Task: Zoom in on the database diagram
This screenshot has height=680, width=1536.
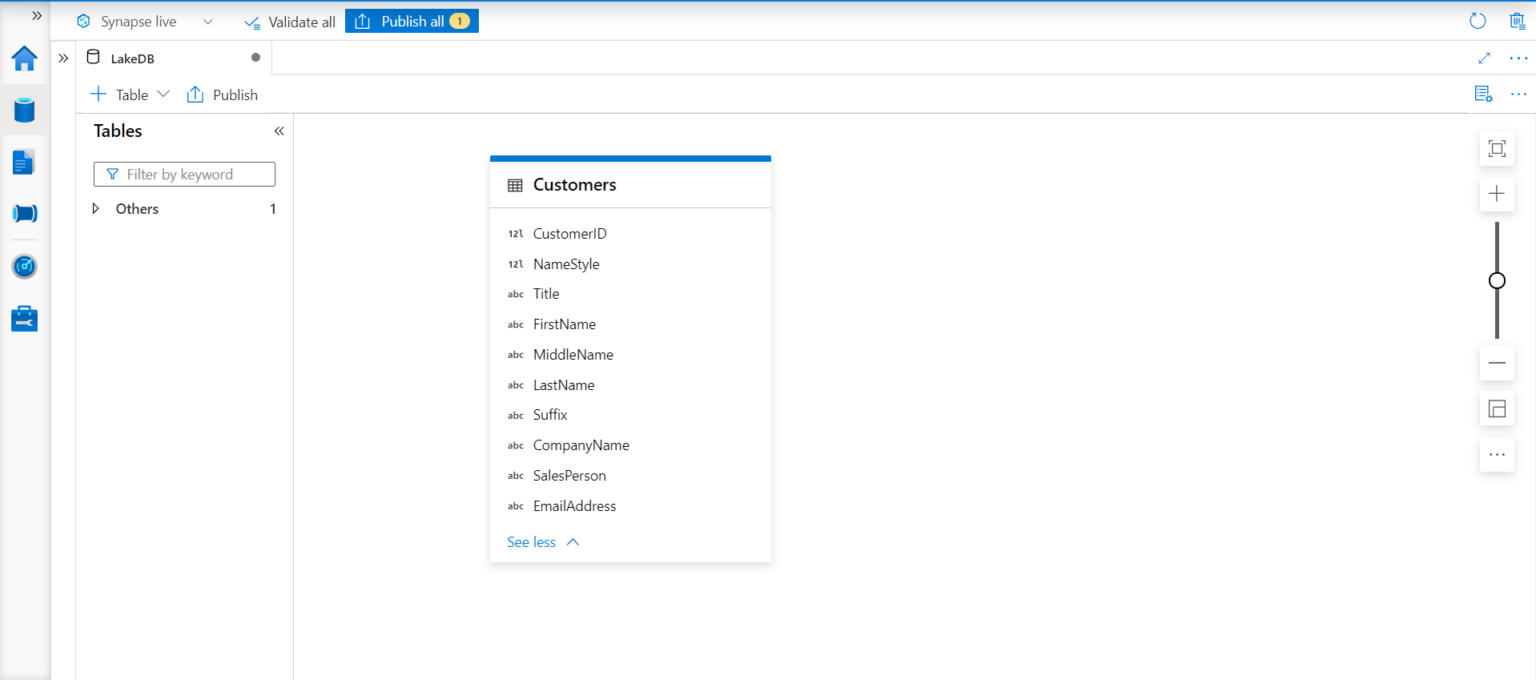Action: coord(1496,193)
